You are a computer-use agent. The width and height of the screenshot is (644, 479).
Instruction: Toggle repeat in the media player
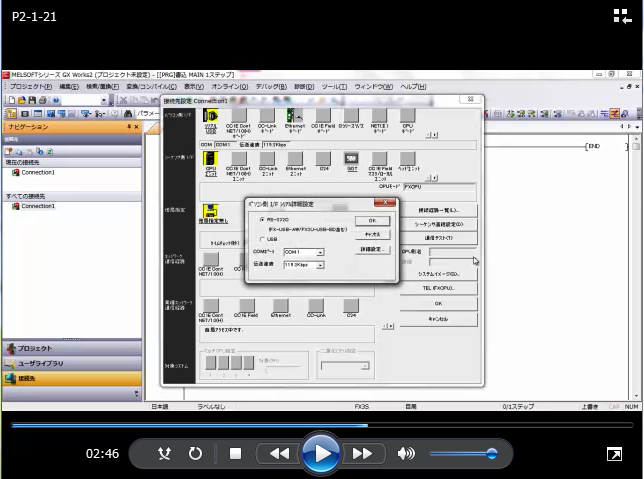196,454
